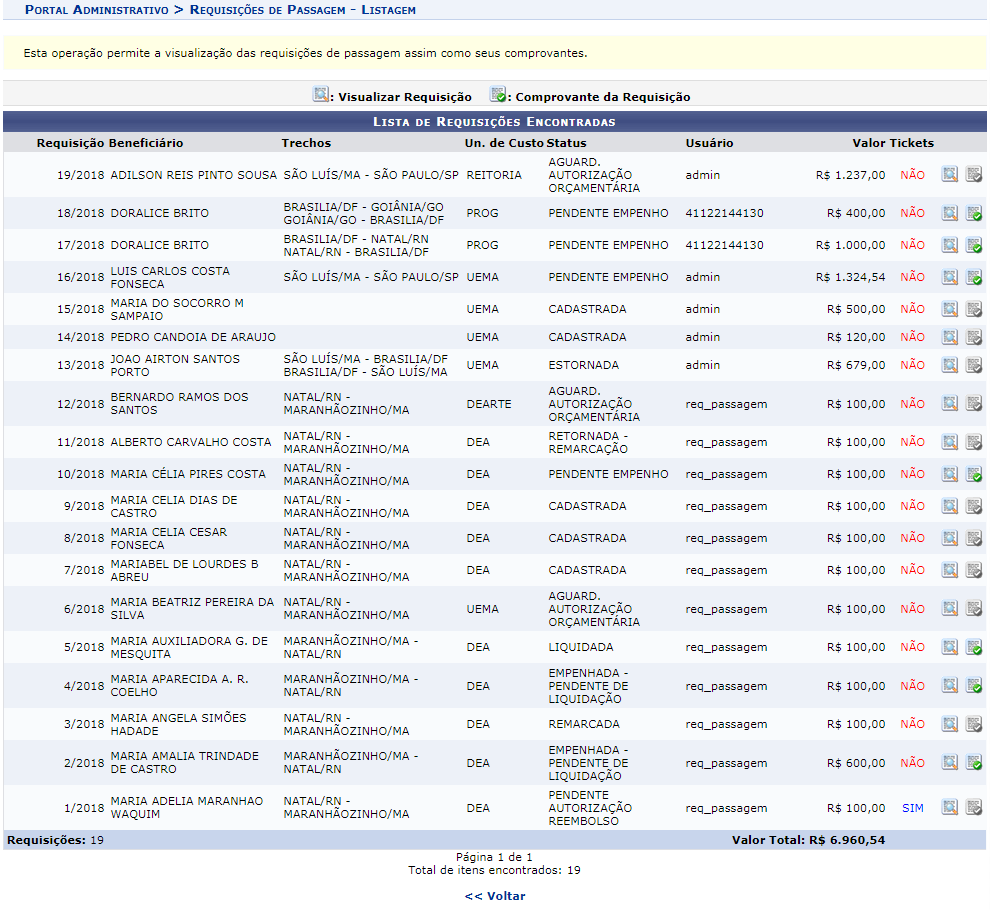The image size is (990, 910).
Task: Open receipt for requisition 1/2018
Action: pos(973,808)
